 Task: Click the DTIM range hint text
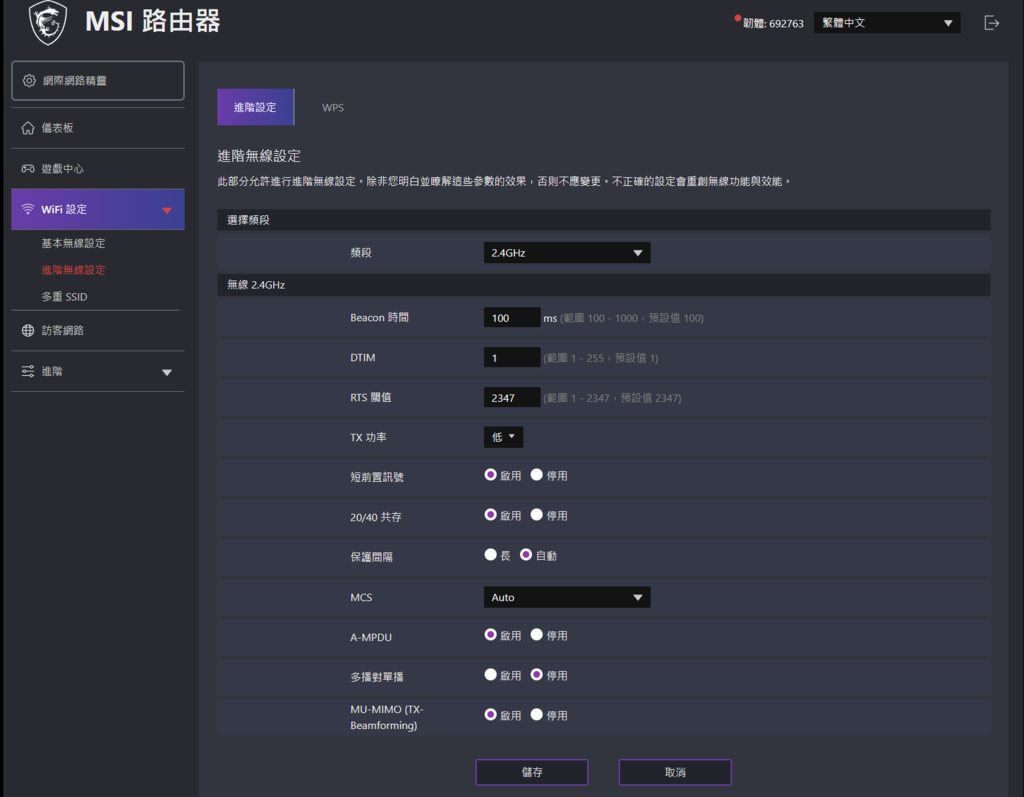click(x=601, y=358)
